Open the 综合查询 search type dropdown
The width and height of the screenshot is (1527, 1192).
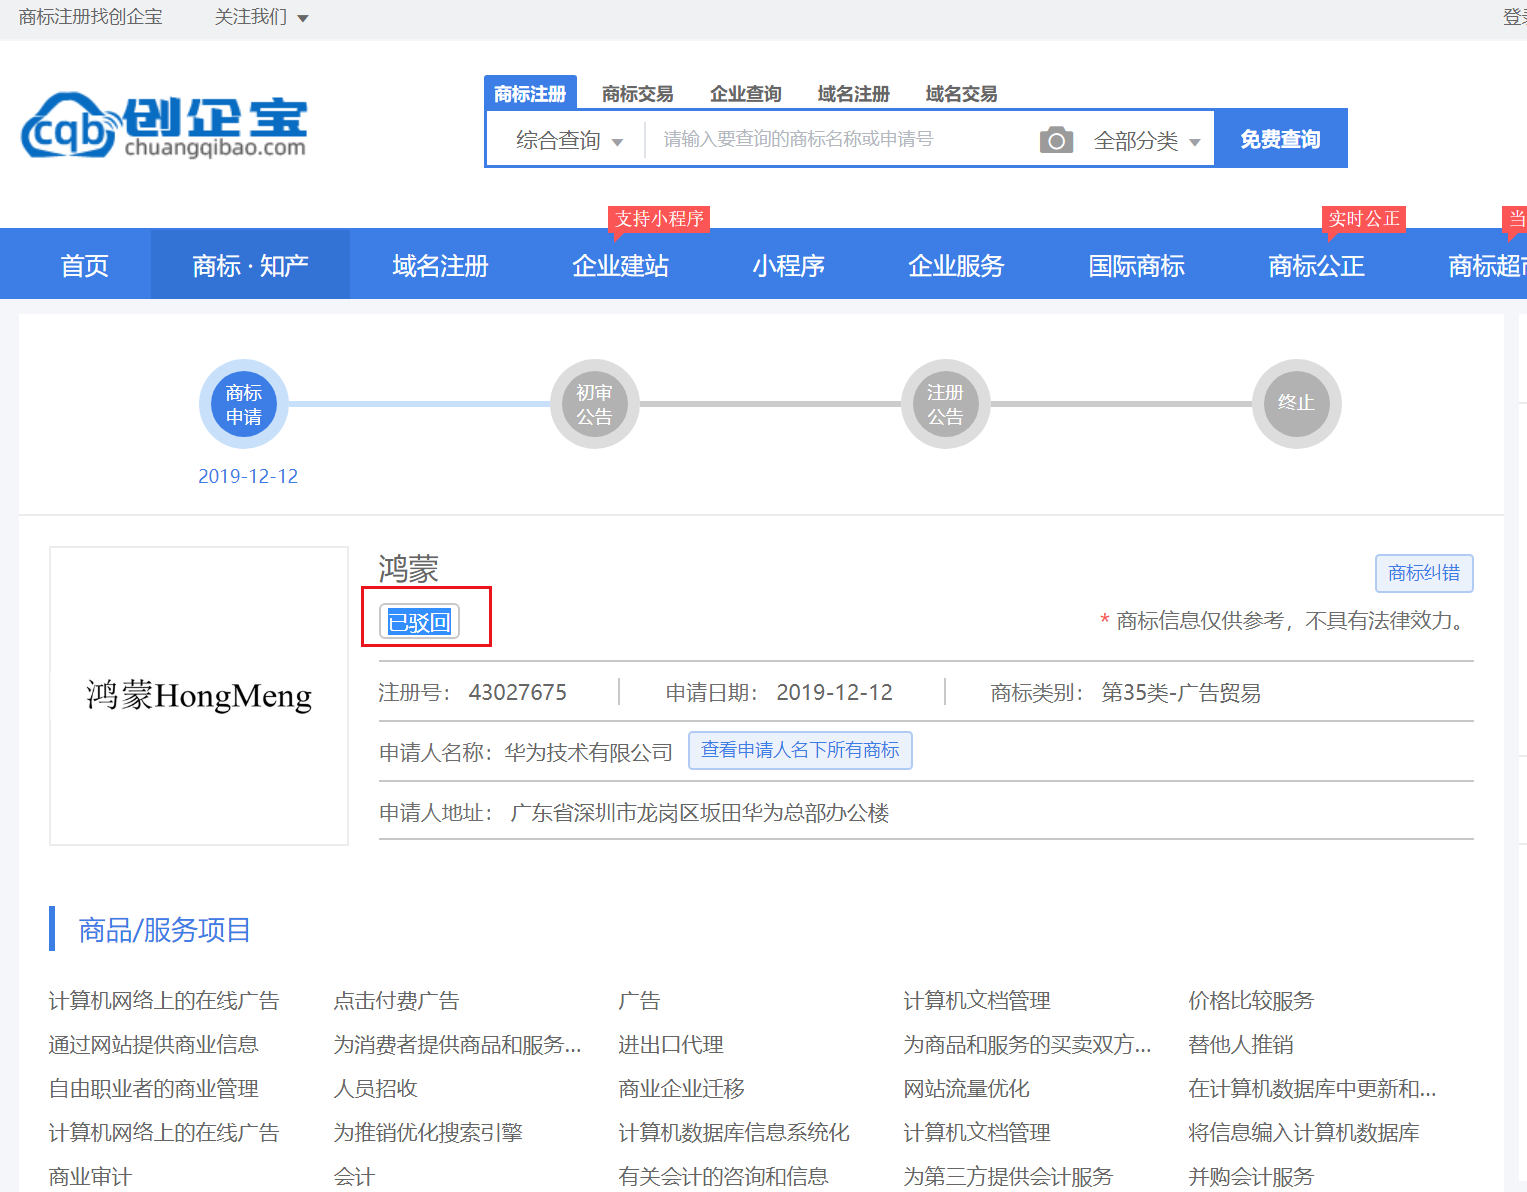(569, 140)
